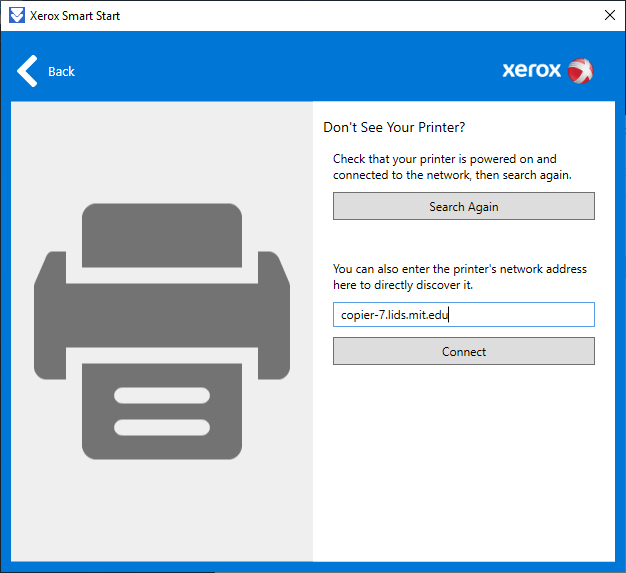
Task: Click the Back text label
Action: click(61, 71)
